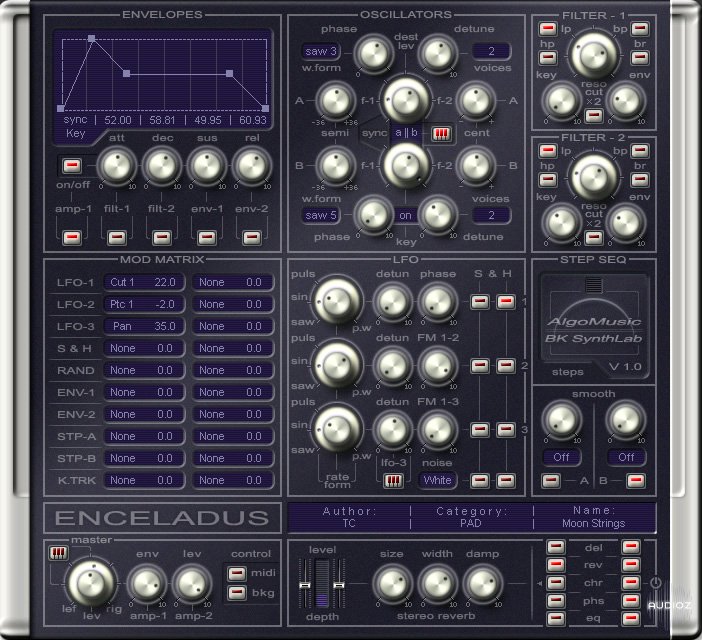This screenshot has height=640, width=702.
Task: Click the lfo-3 keyboard icon
Action: click(x=393, y=481)
